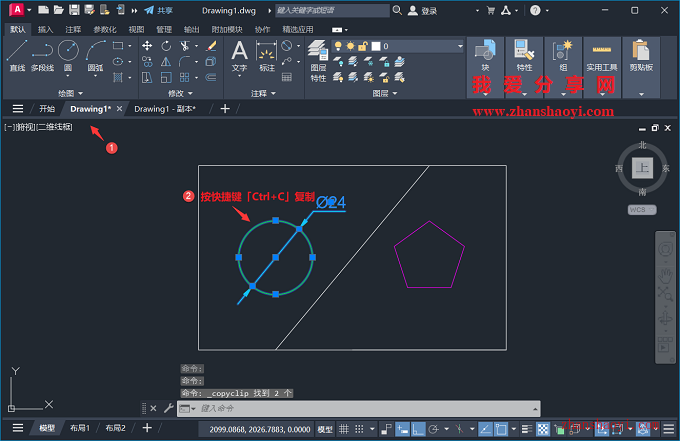Switch to the 视图 (View) ribbon tab
The image size is (680, 441).
[x=136, y=29]
